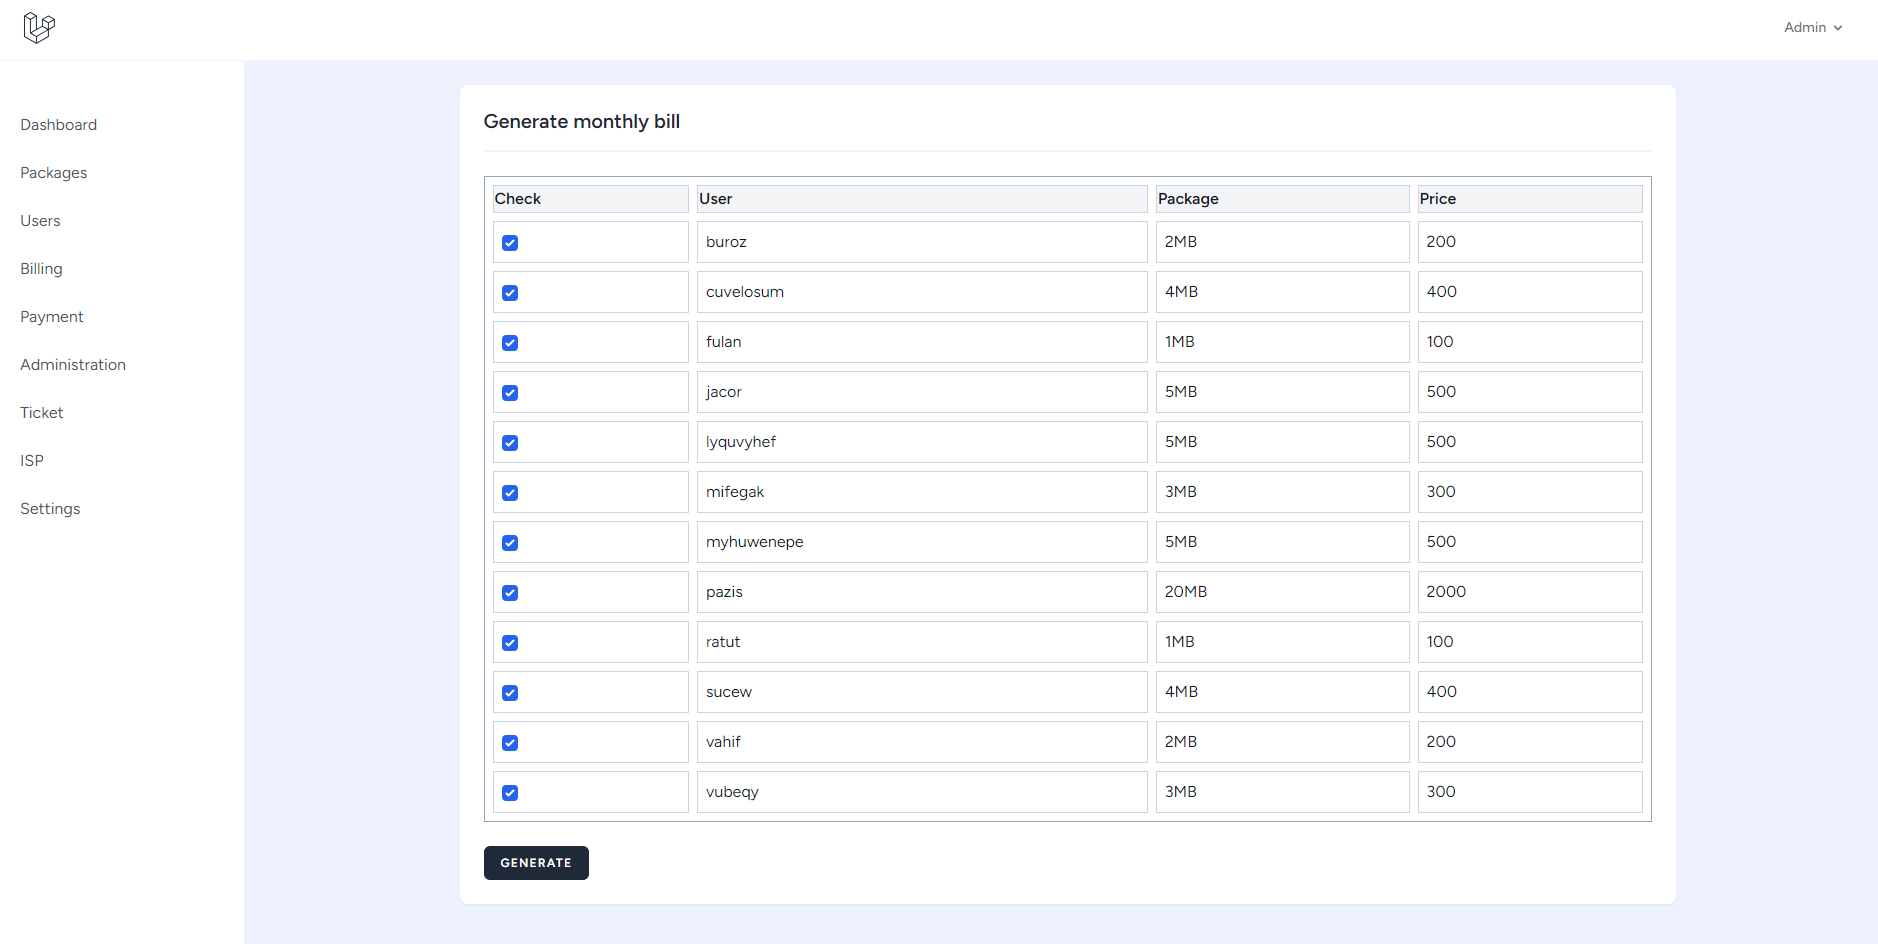1878x944 pixels.
Task: Navigate to the Administration page
Action: coord(72,364)
